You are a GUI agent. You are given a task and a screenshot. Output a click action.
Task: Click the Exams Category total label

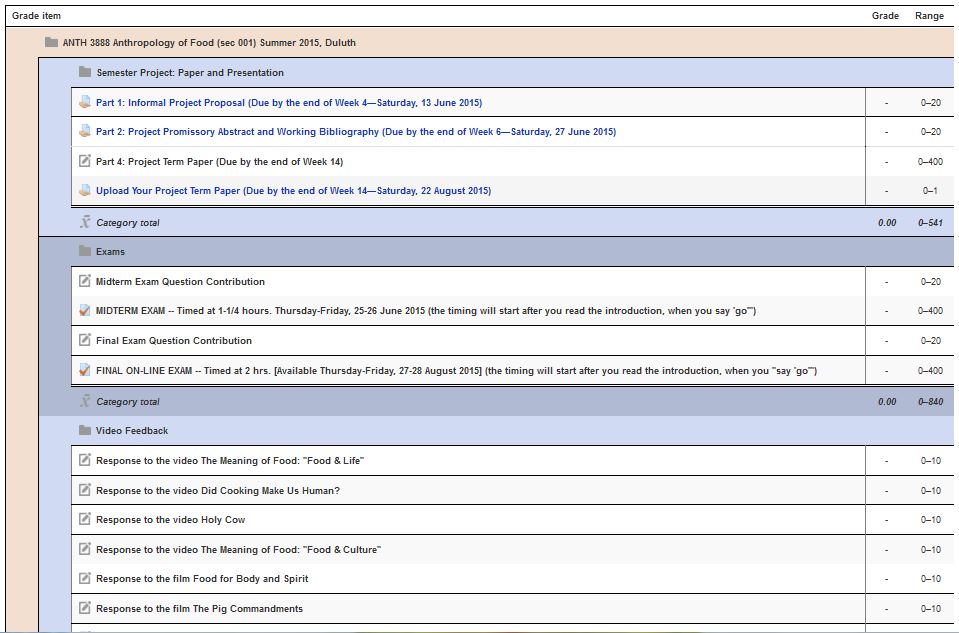tap(128, 402)
